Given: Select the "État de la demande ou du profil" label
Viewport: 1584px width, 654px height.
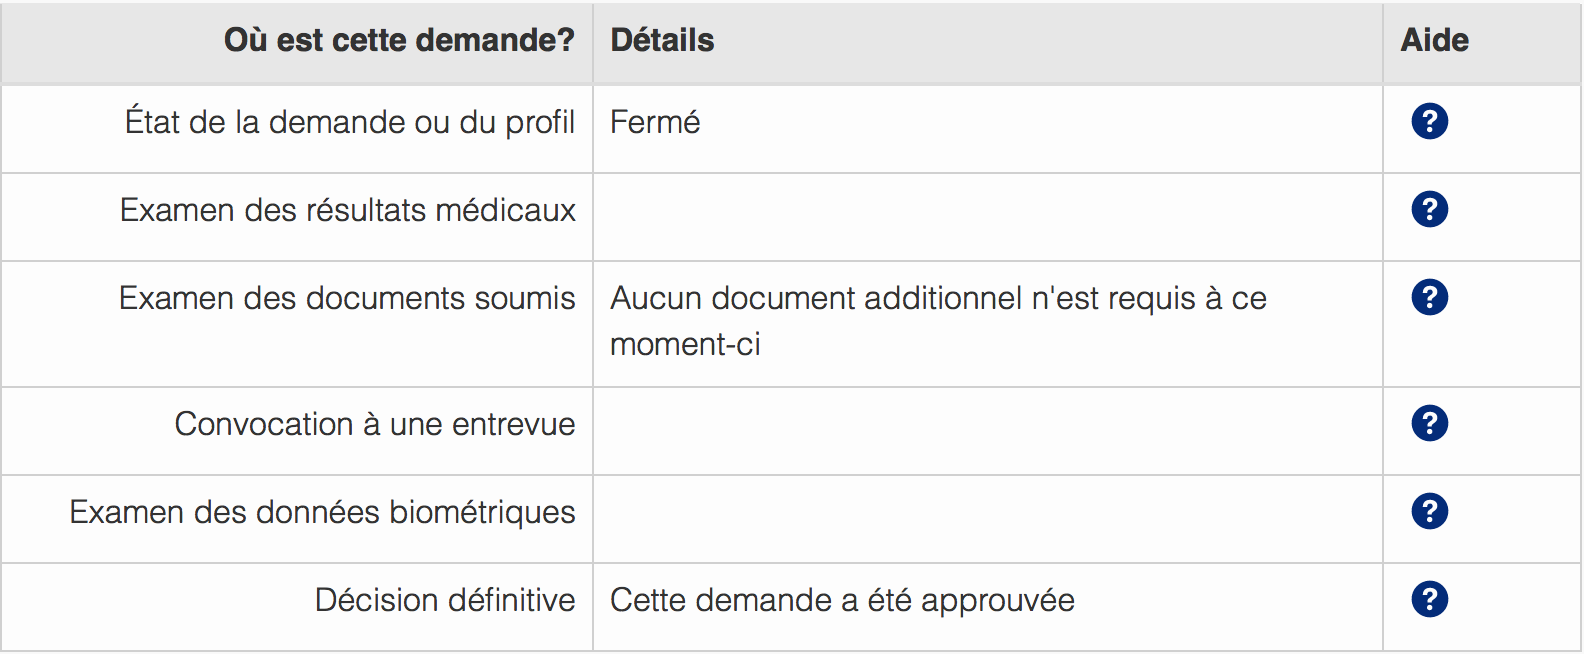Looking at the screenshot, I should coord(349,123).
